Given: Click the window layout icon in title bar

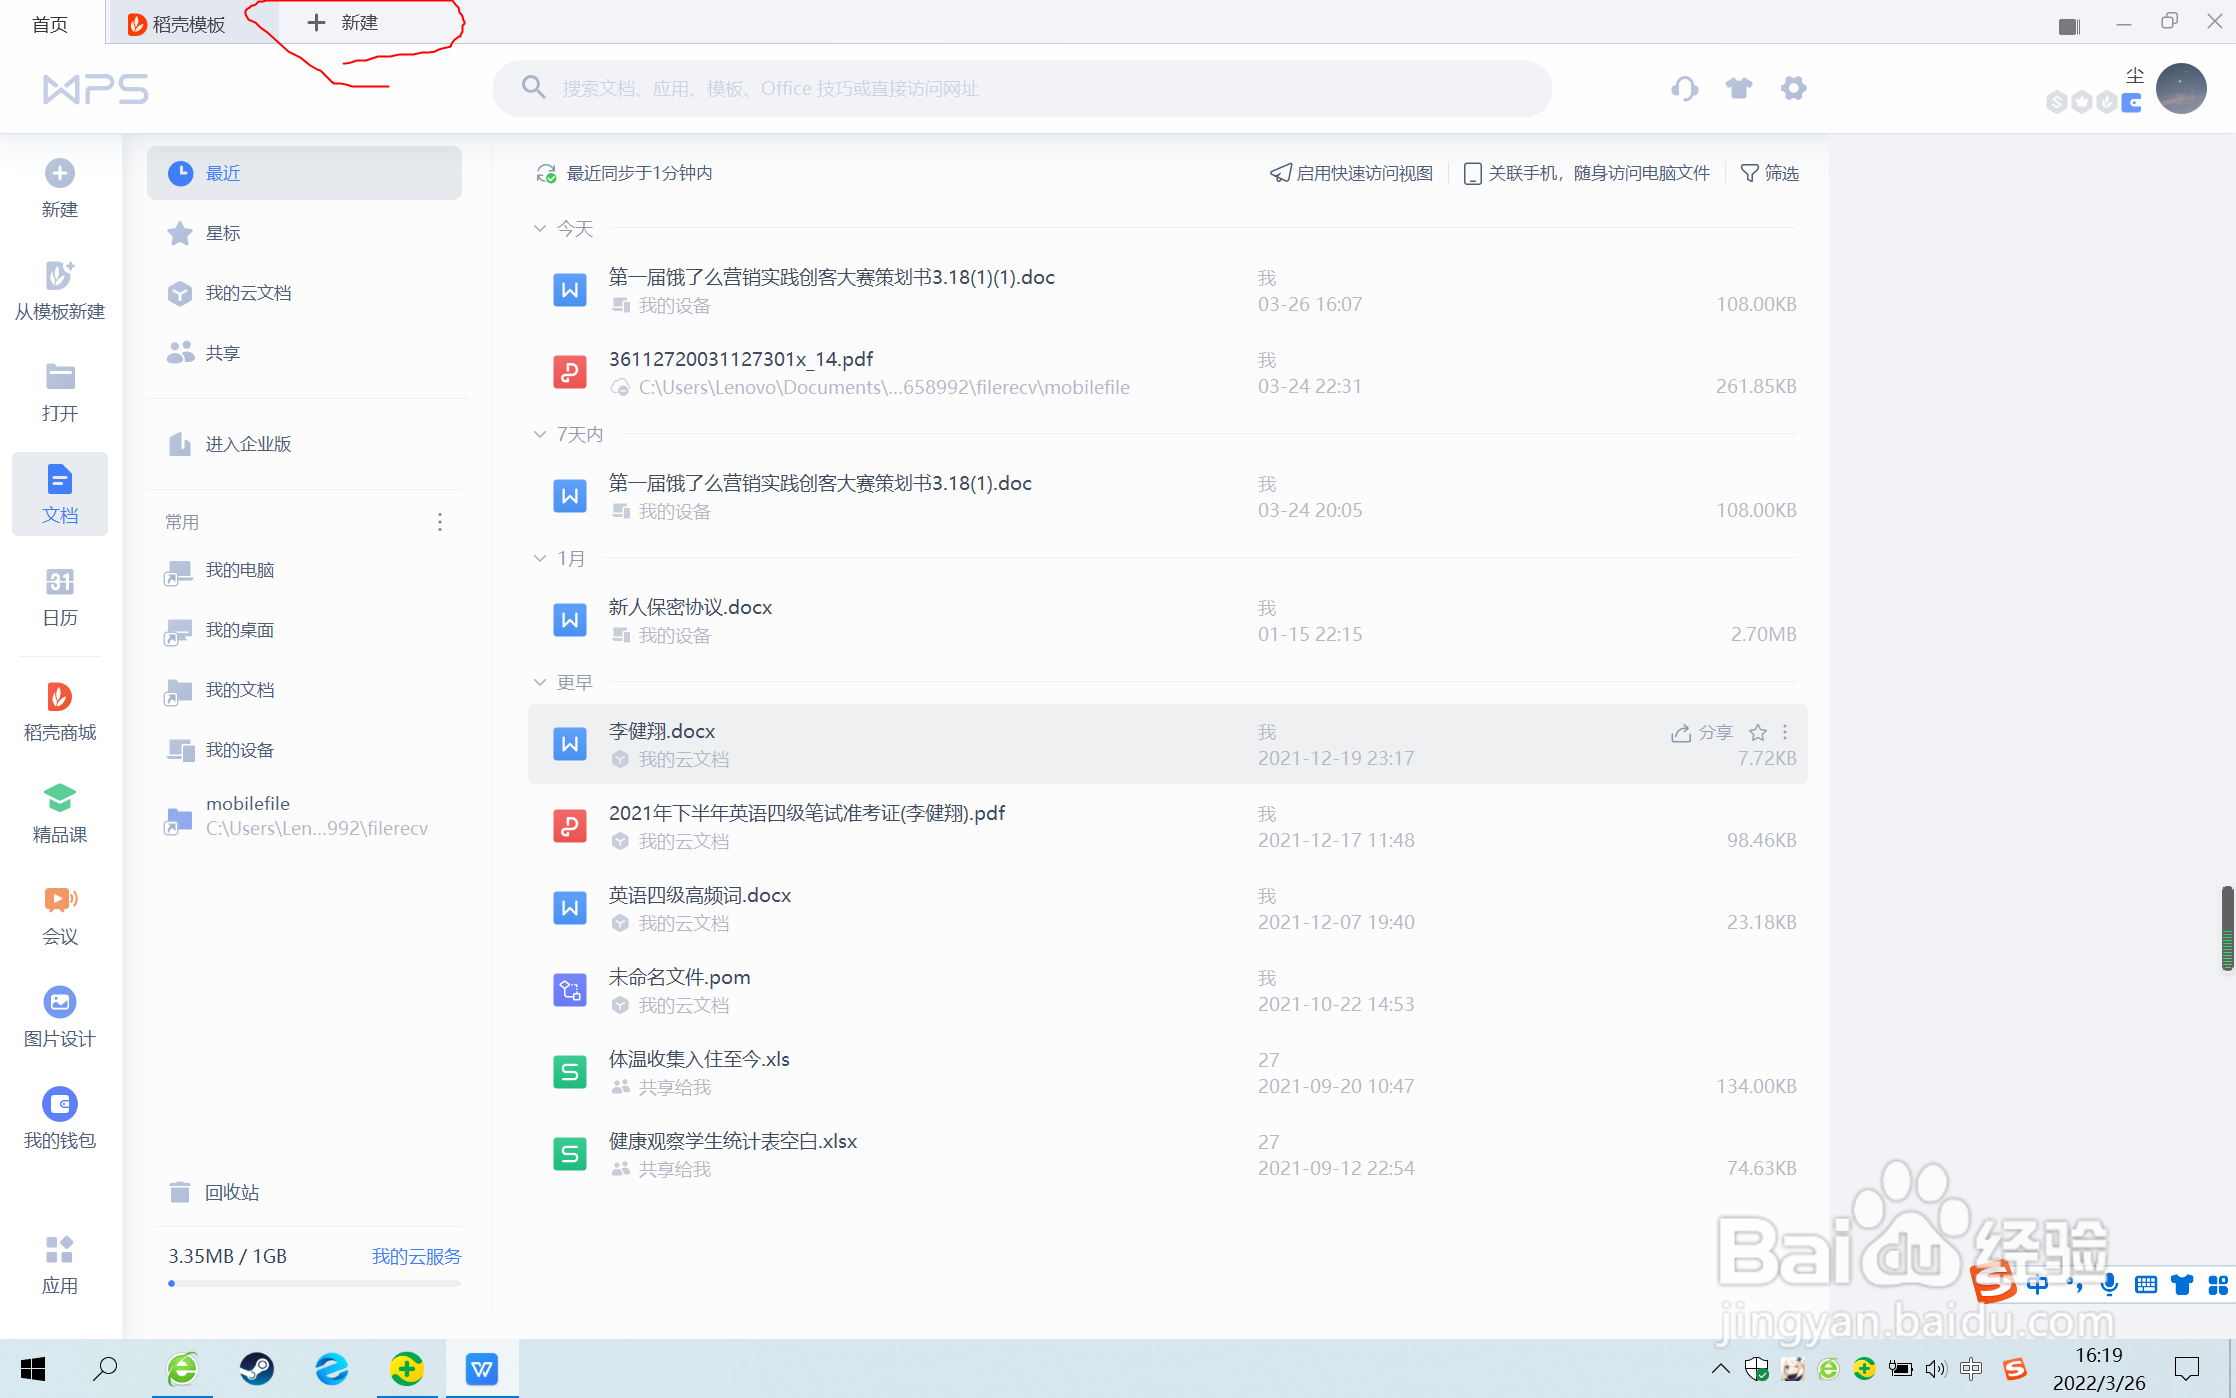Looking at the screenshot, I should click(x=2069, y=26).
